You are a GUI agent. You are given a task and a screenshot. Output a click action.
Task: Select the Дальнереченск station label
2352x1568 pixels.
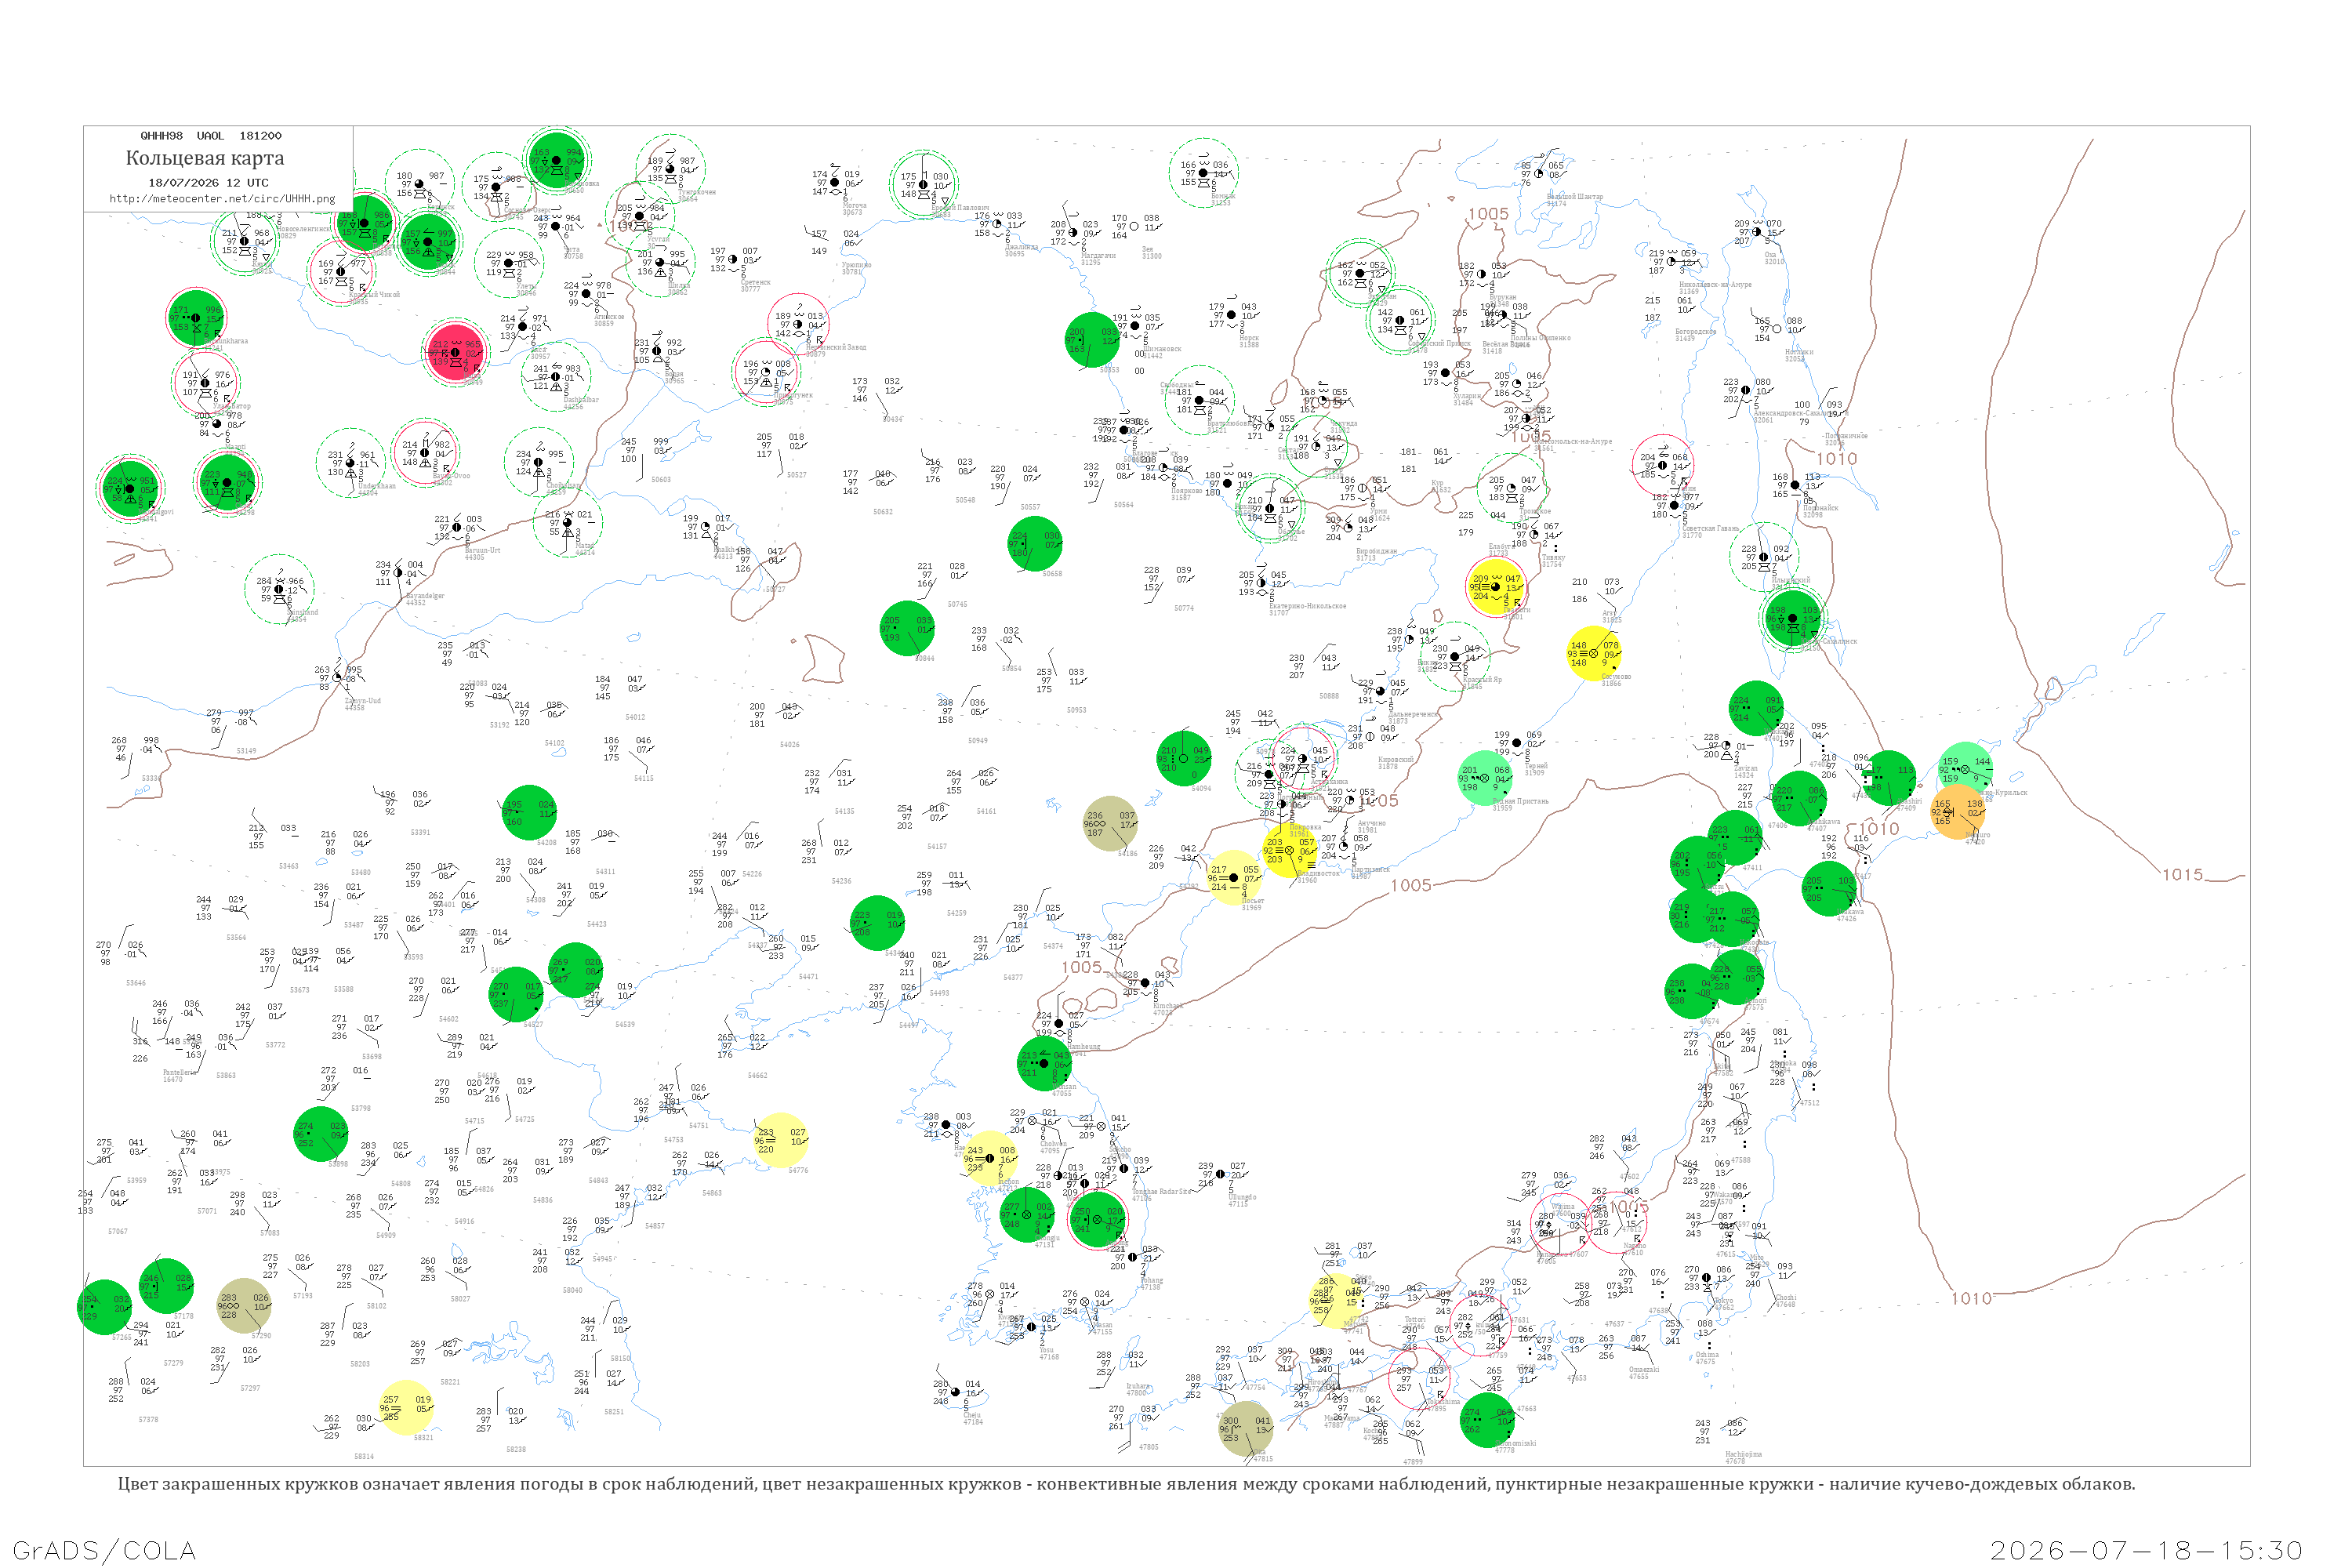pyautogui.click(x=1413, y=715)
